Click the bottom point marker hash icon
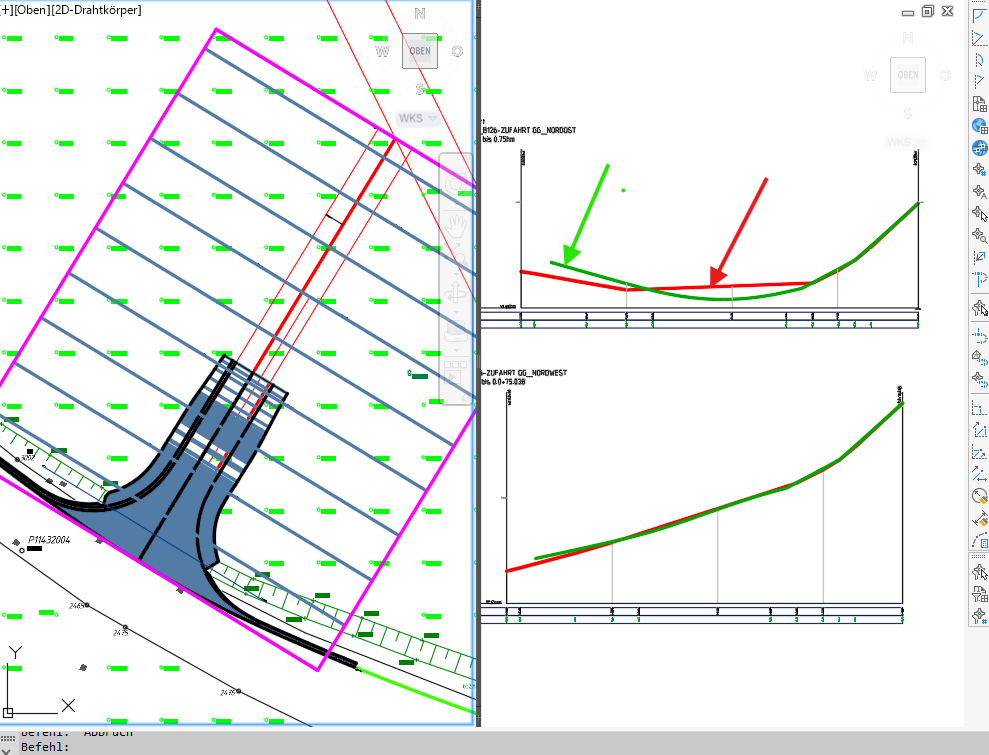Viewport: 989px width, 755px height. coord(980,616)
